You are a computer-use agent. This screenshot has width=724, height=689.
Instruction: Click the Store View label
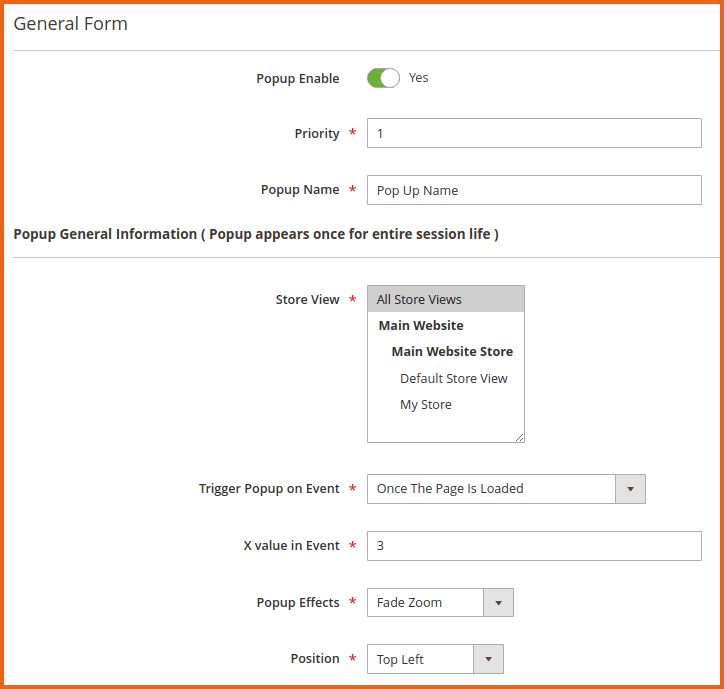(x=307, y=300)
